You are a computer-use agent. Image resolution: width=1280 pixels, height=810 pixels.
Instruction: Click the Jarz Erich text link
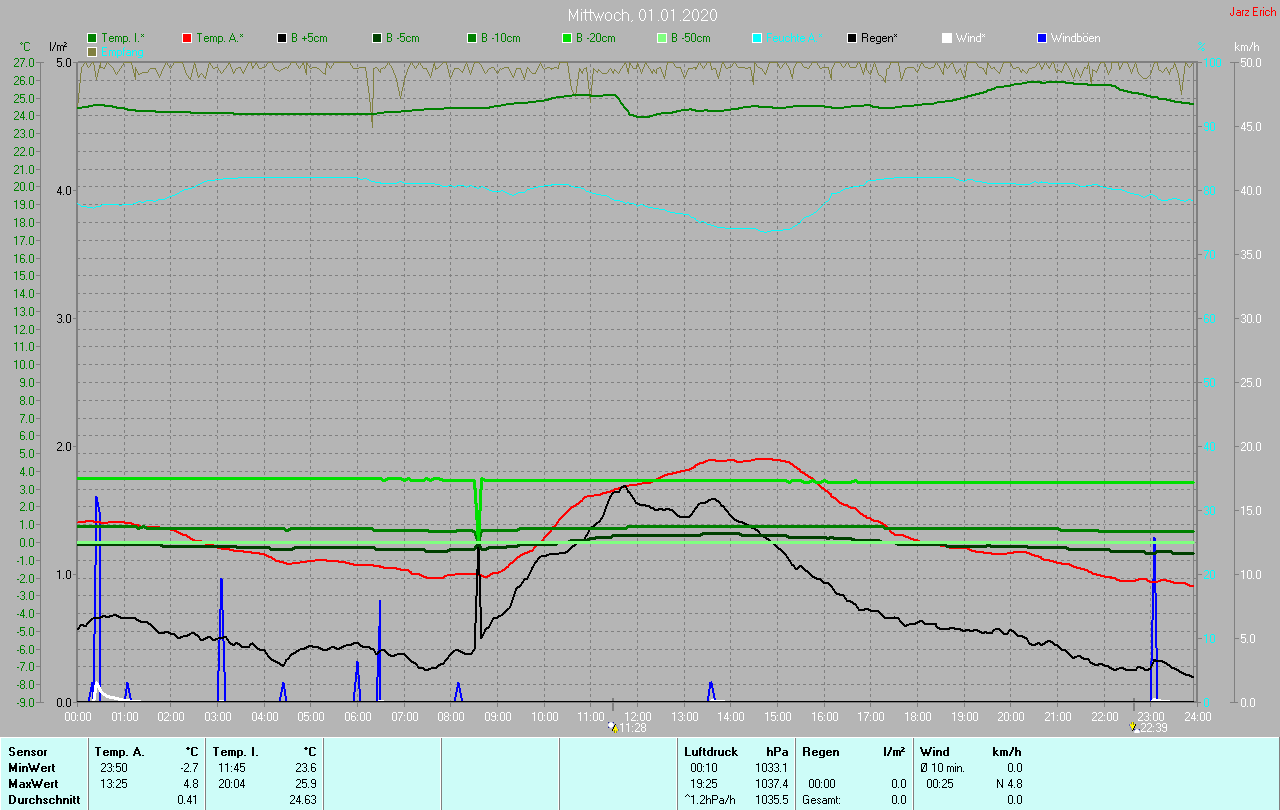[x=1252, y=13]
